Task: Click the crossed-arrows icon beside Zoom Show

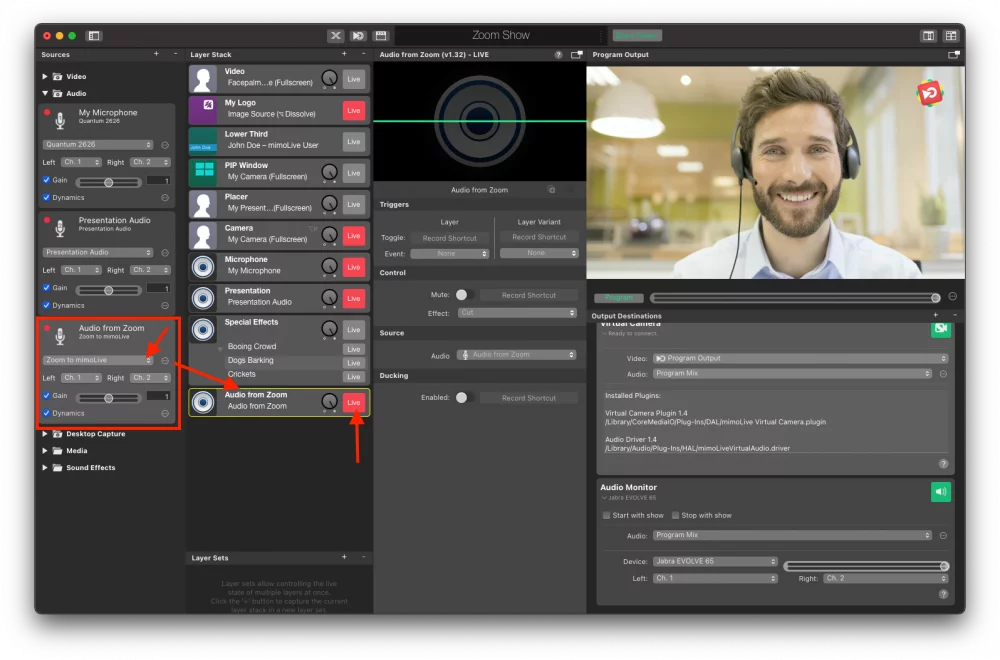Action: pos(335,36)
